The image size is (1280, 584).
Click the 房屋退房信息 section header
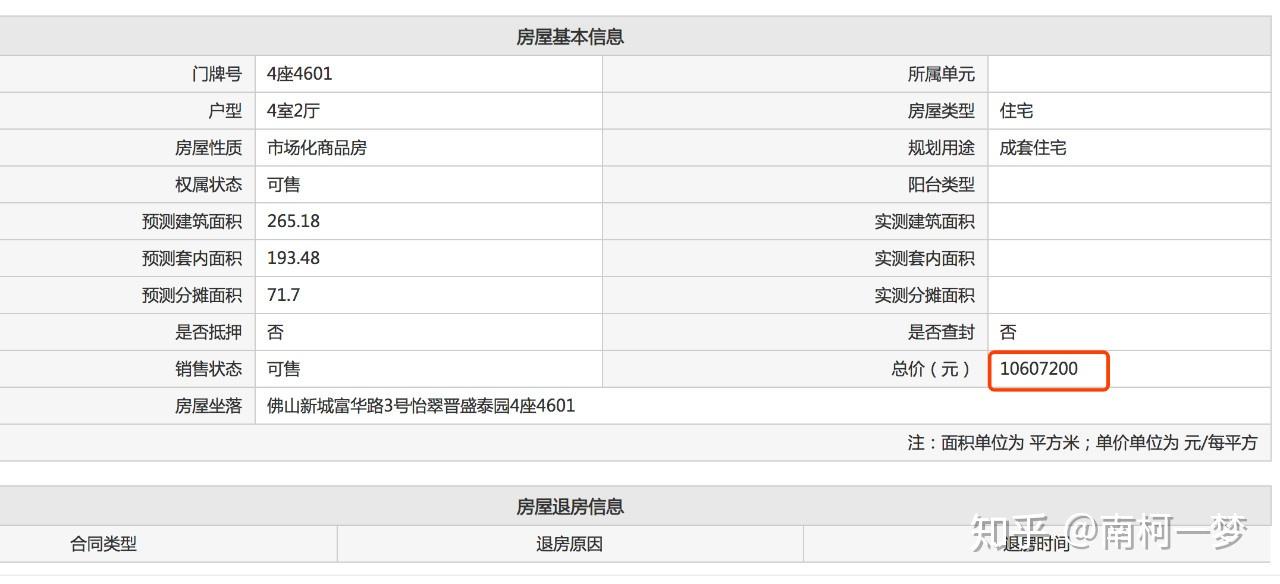click(569, 507)
